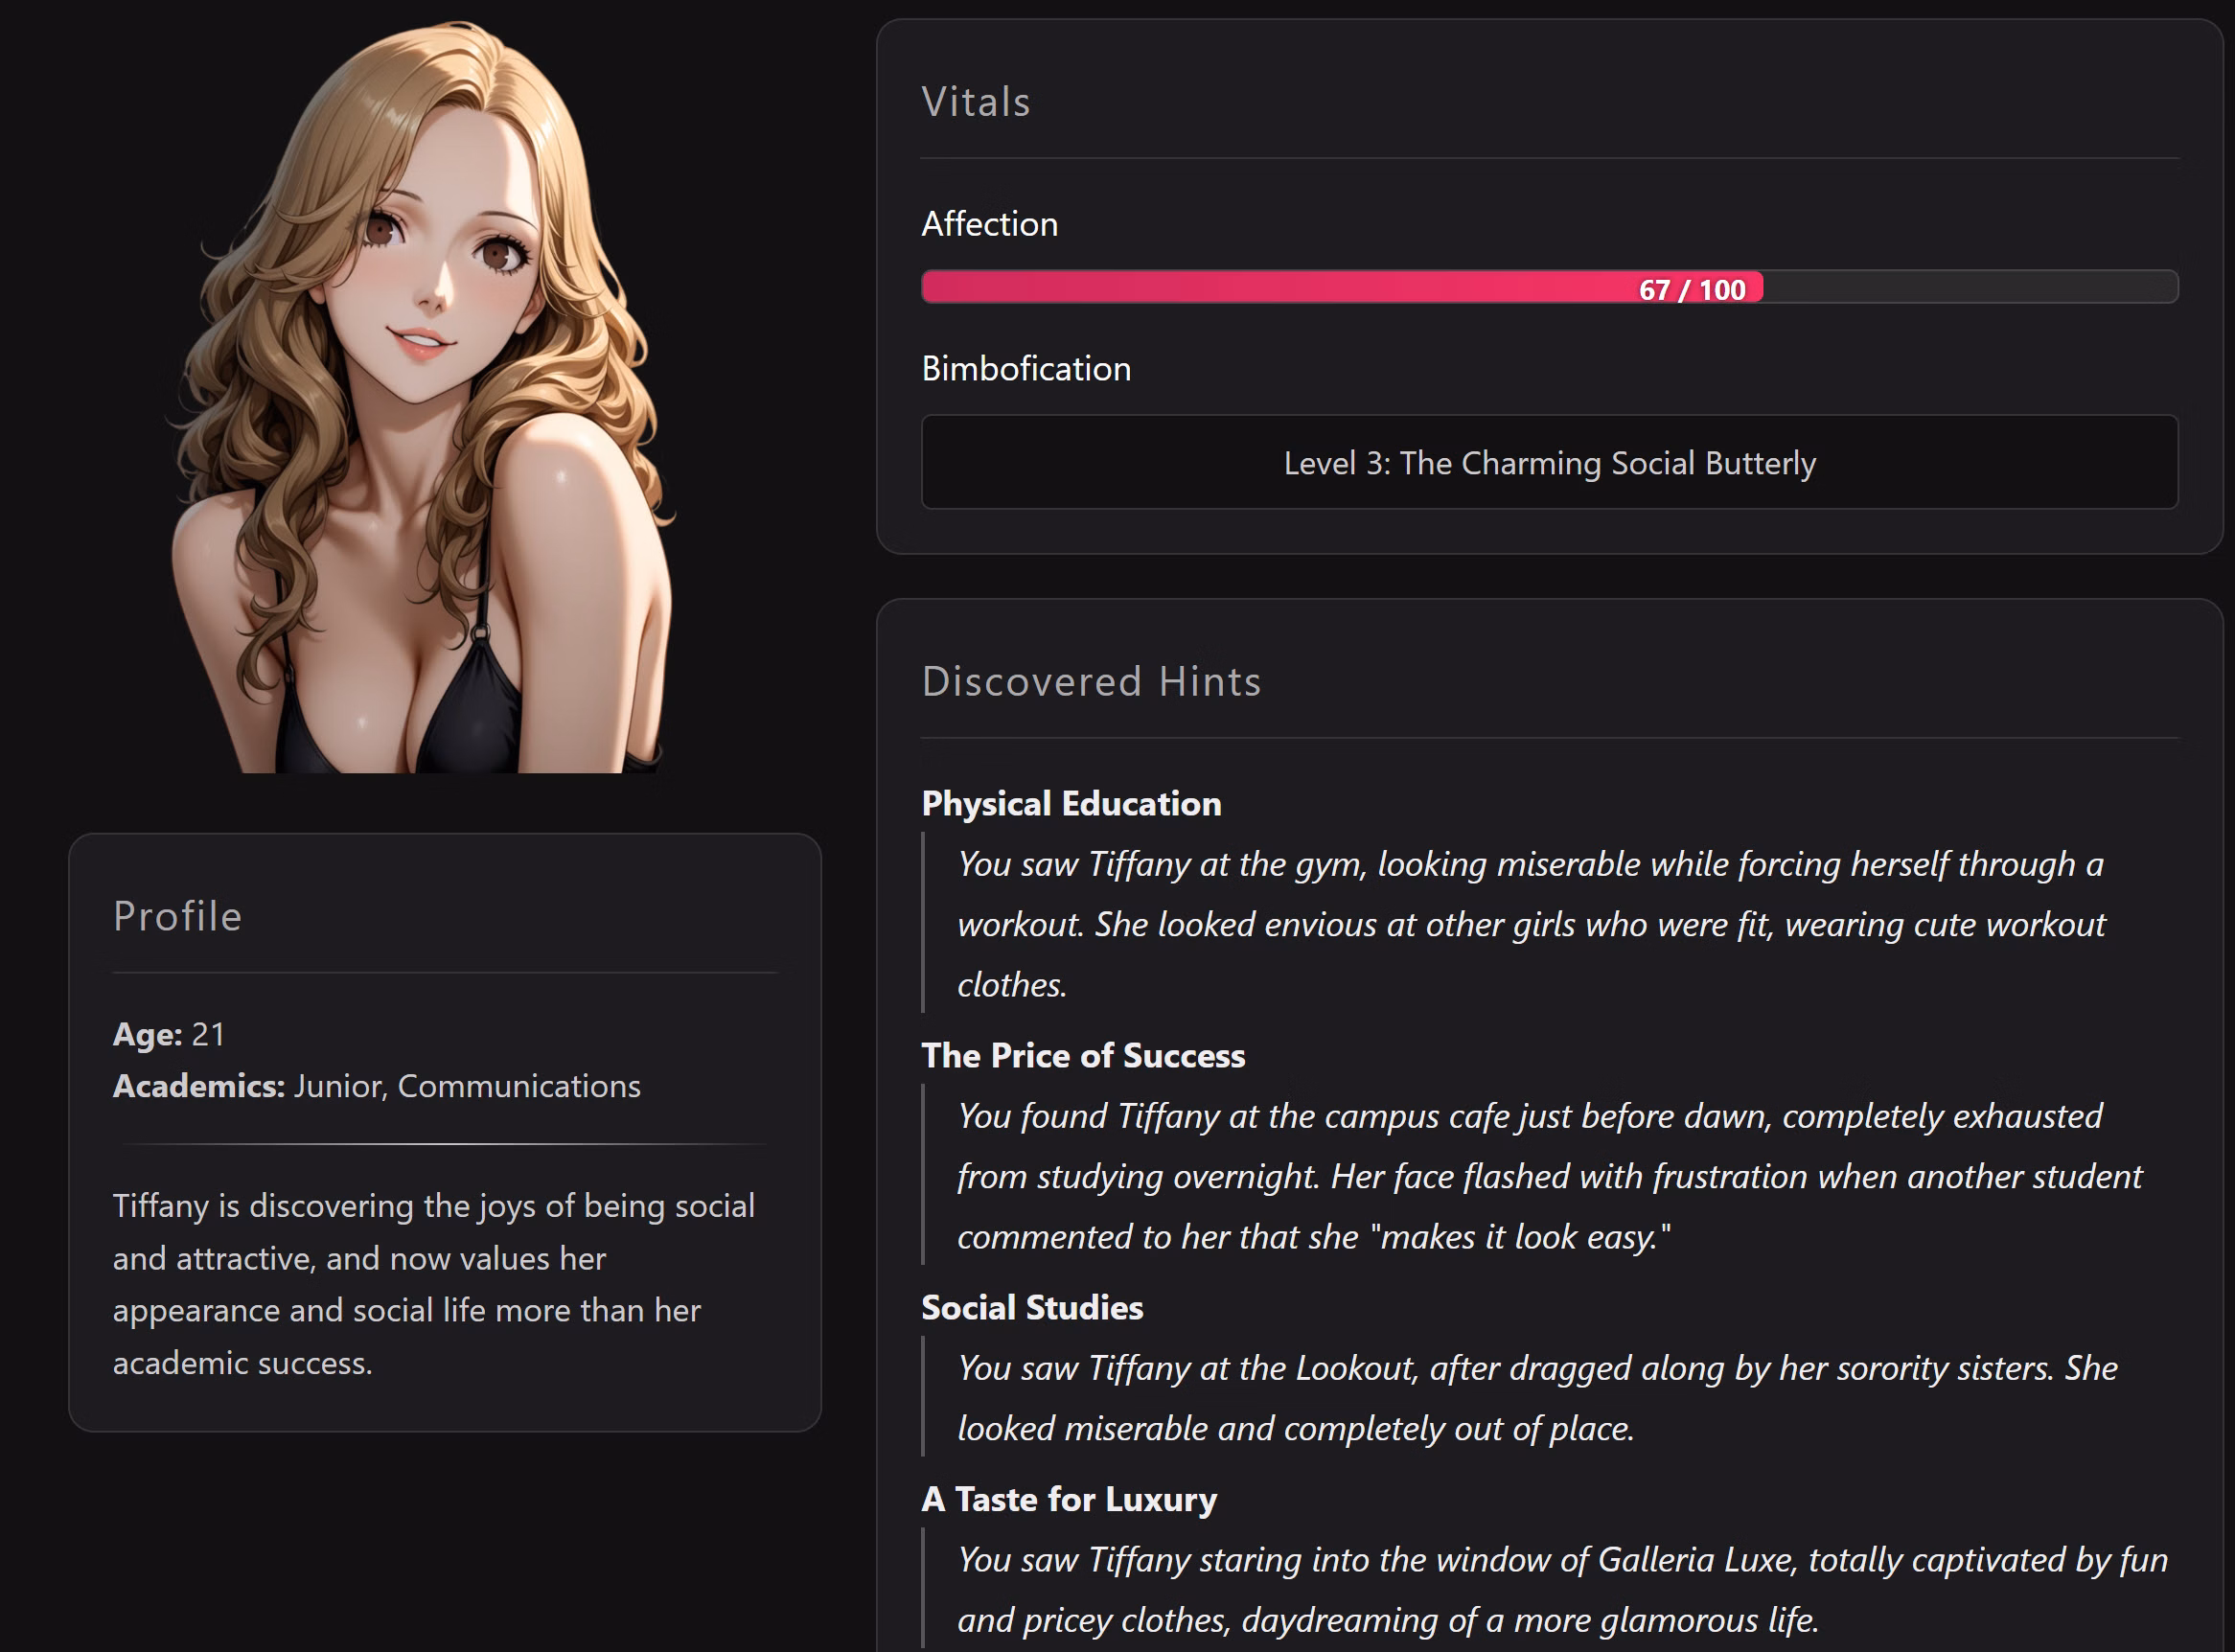This screenshot has height=1652, width=2235.
Task: Click the 67 / 100 affection value
Action: [x=1692, y=289]
